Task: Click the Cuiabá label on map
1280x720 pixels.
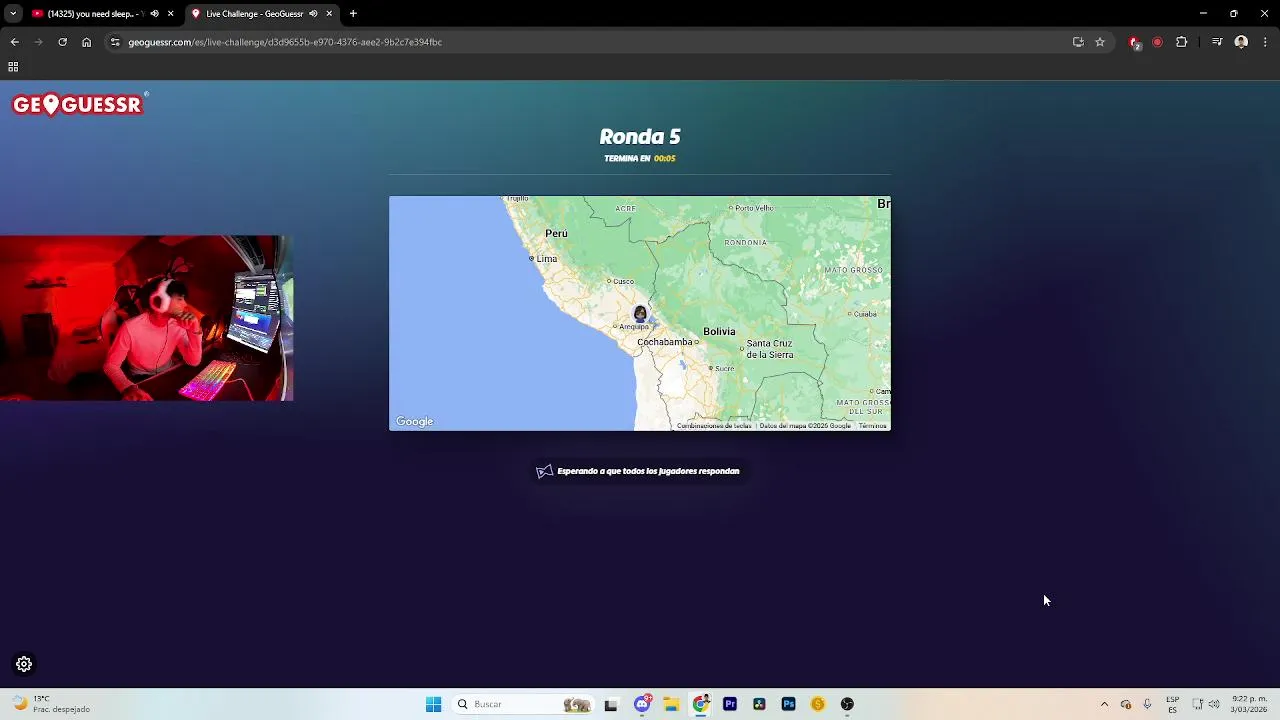Action: (863, 314)
